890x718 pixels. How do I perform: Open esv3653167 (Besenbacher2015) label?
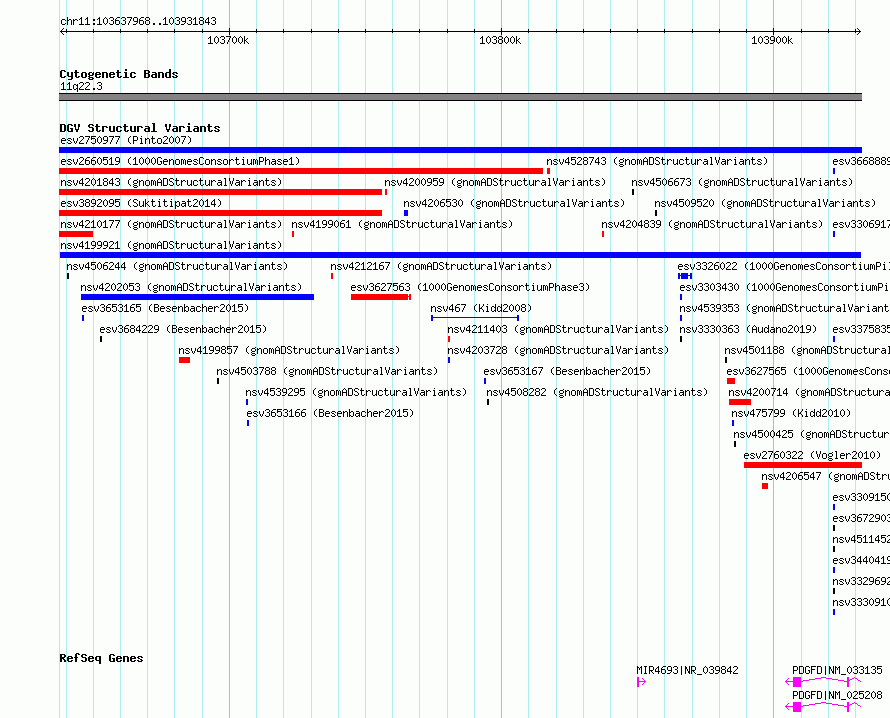click(x=567, y=371)
